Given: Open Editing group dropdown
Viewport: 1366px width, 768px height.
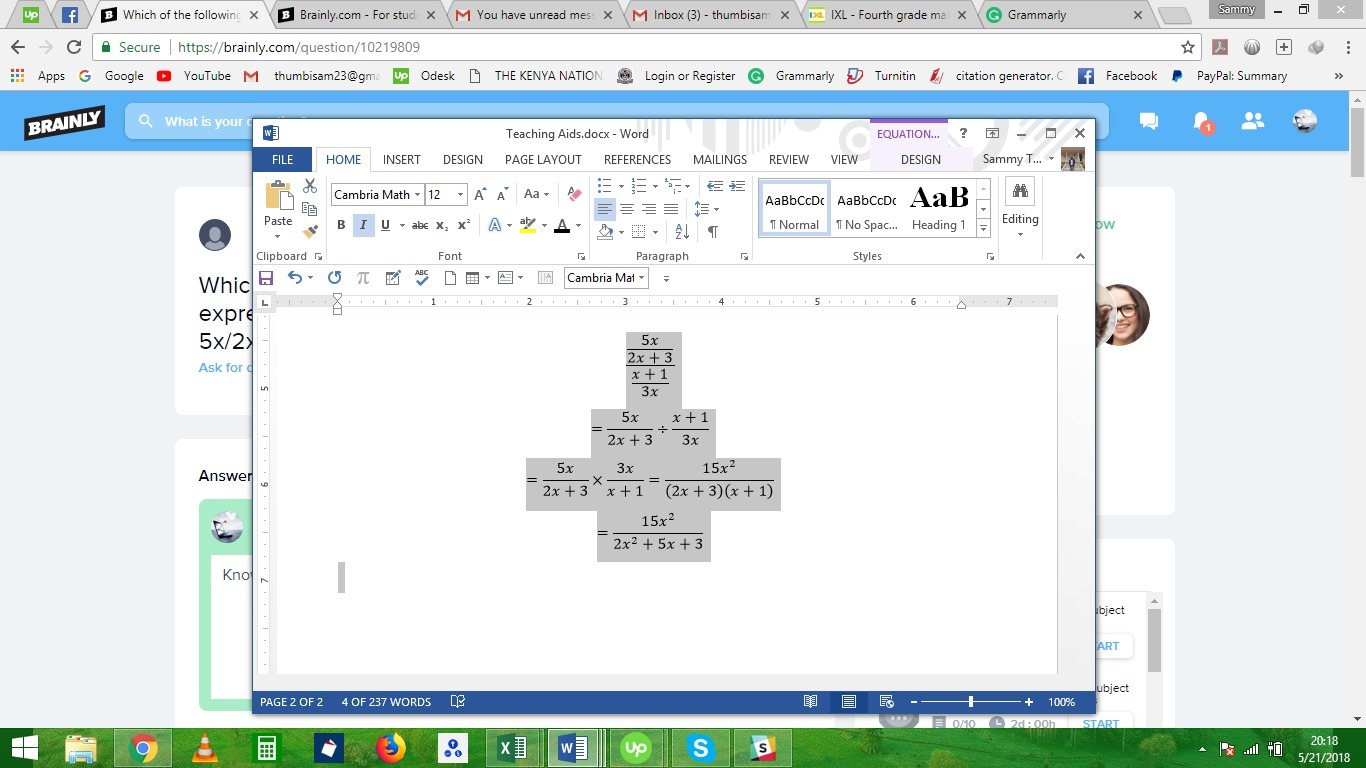Looking at the screenshot, I should click(x=1020, y=210).
